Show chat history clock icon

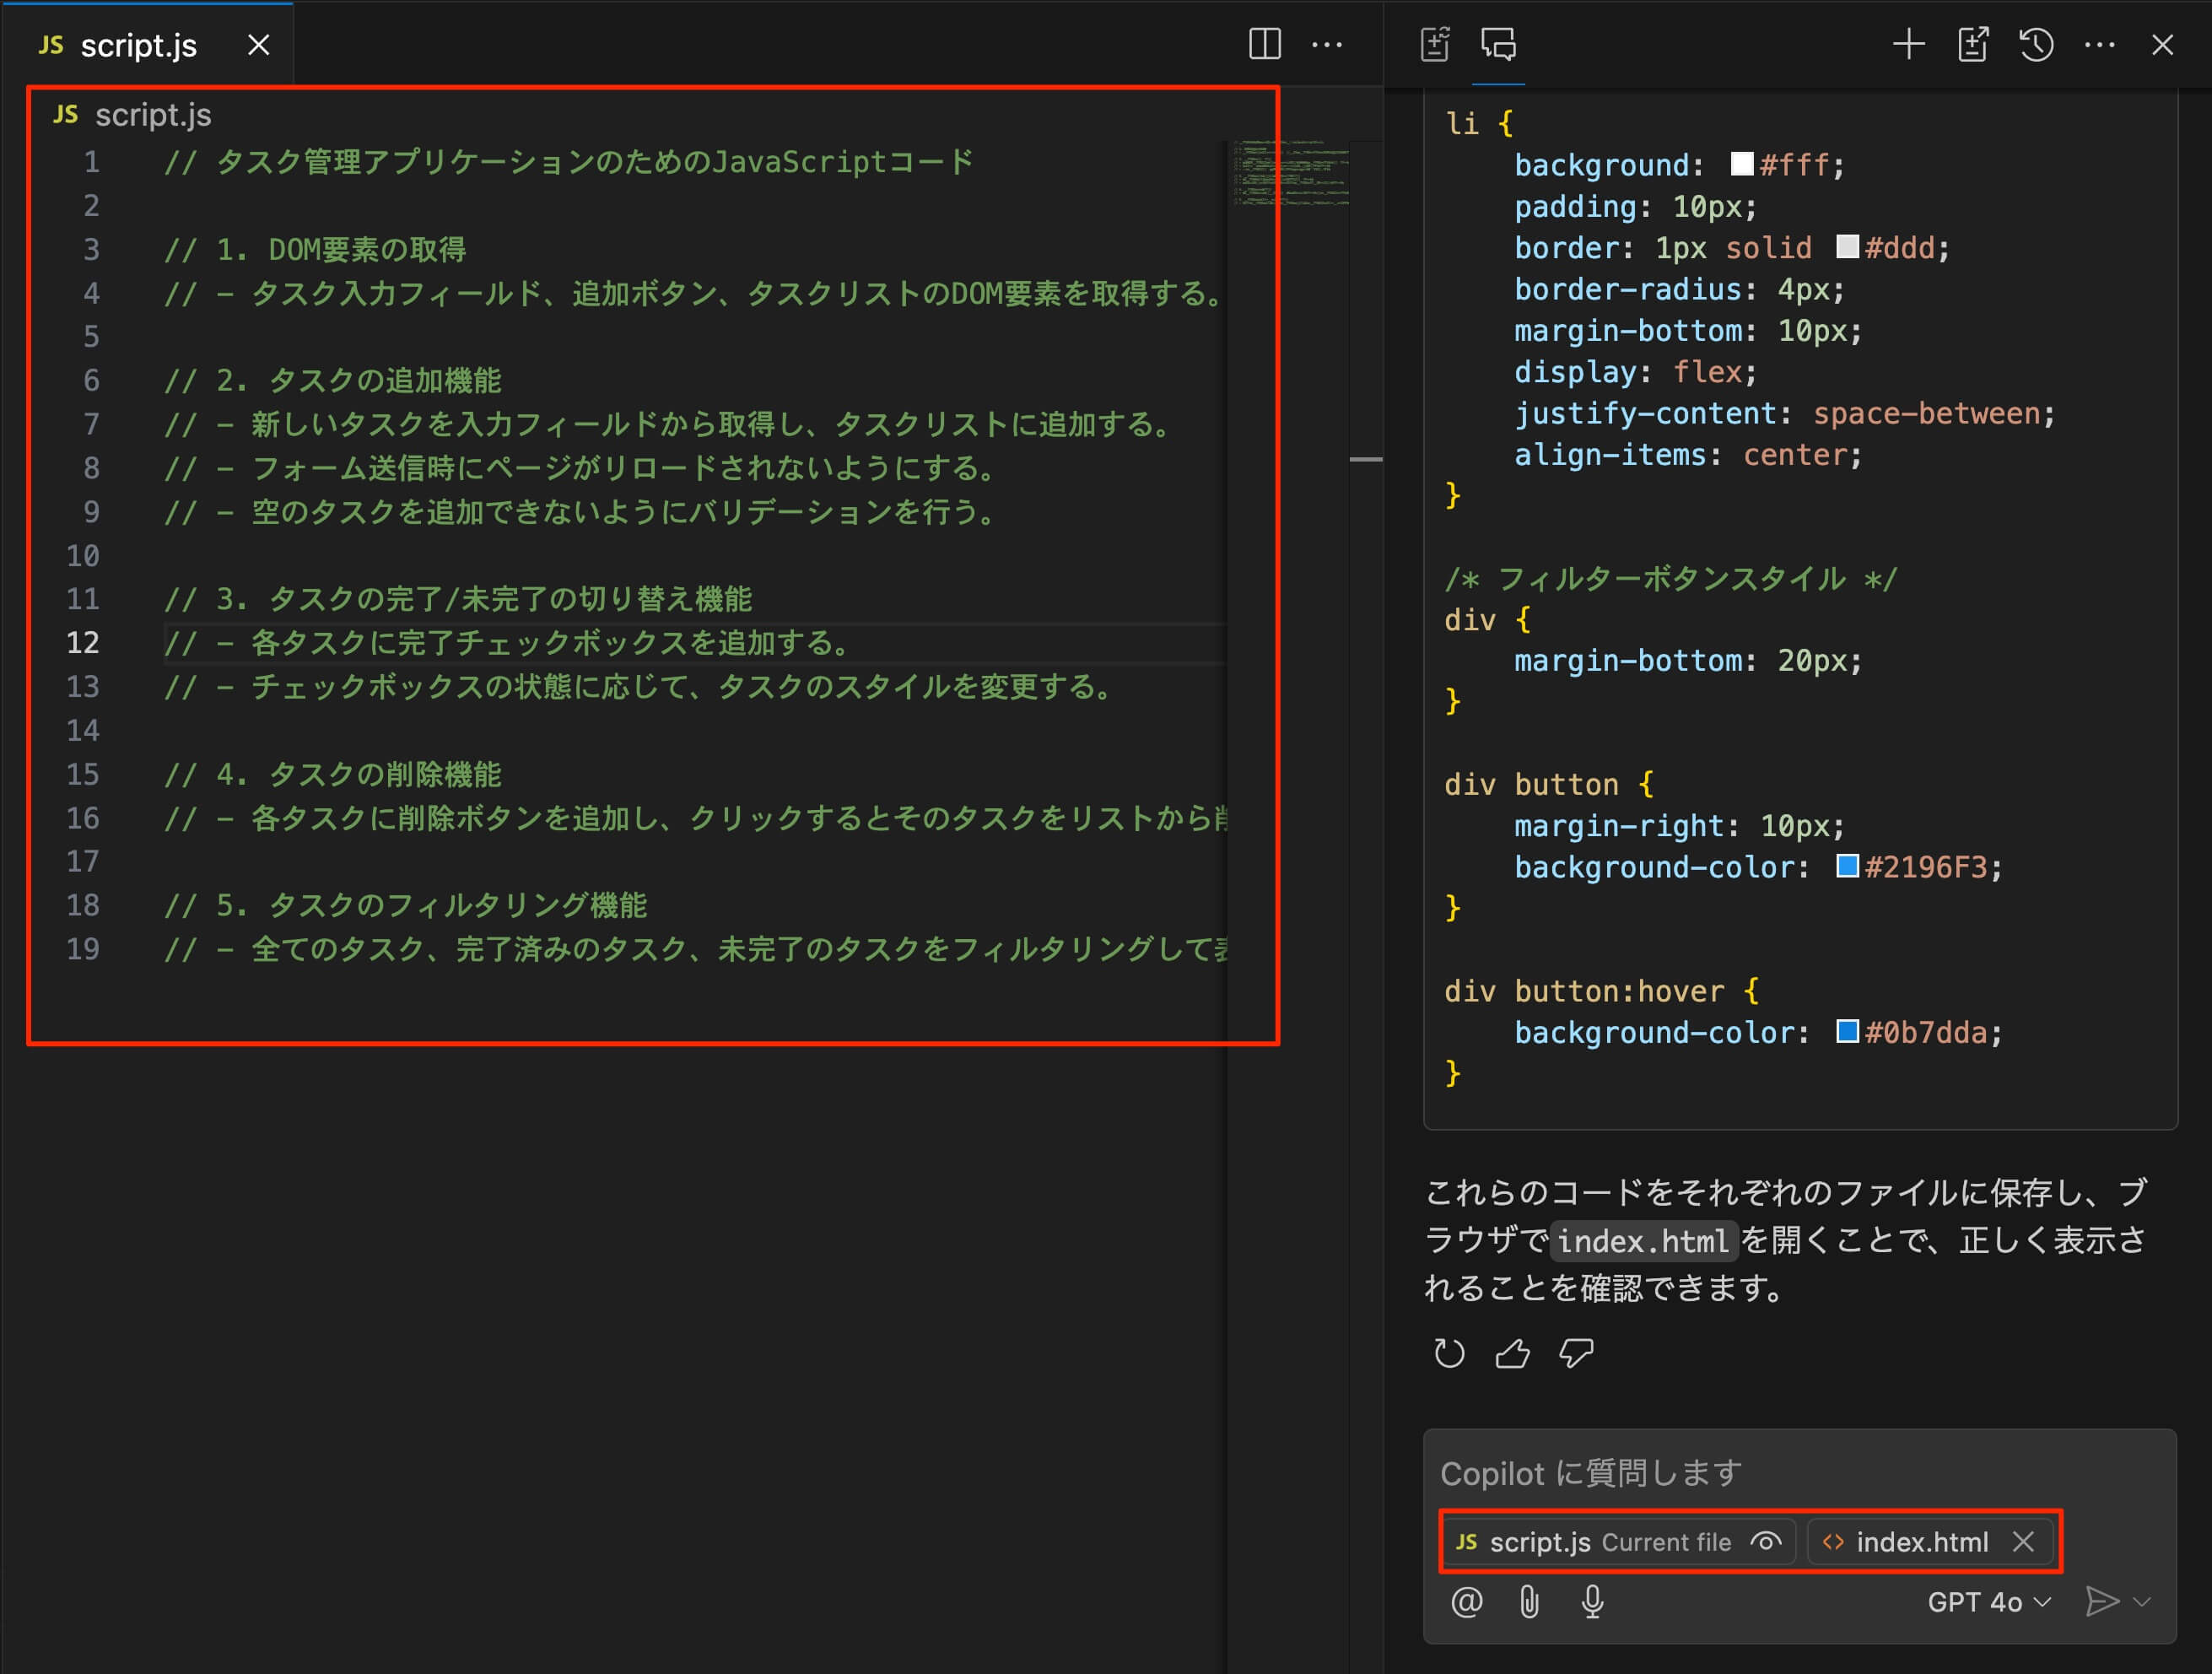click(x=2036, y=44)
